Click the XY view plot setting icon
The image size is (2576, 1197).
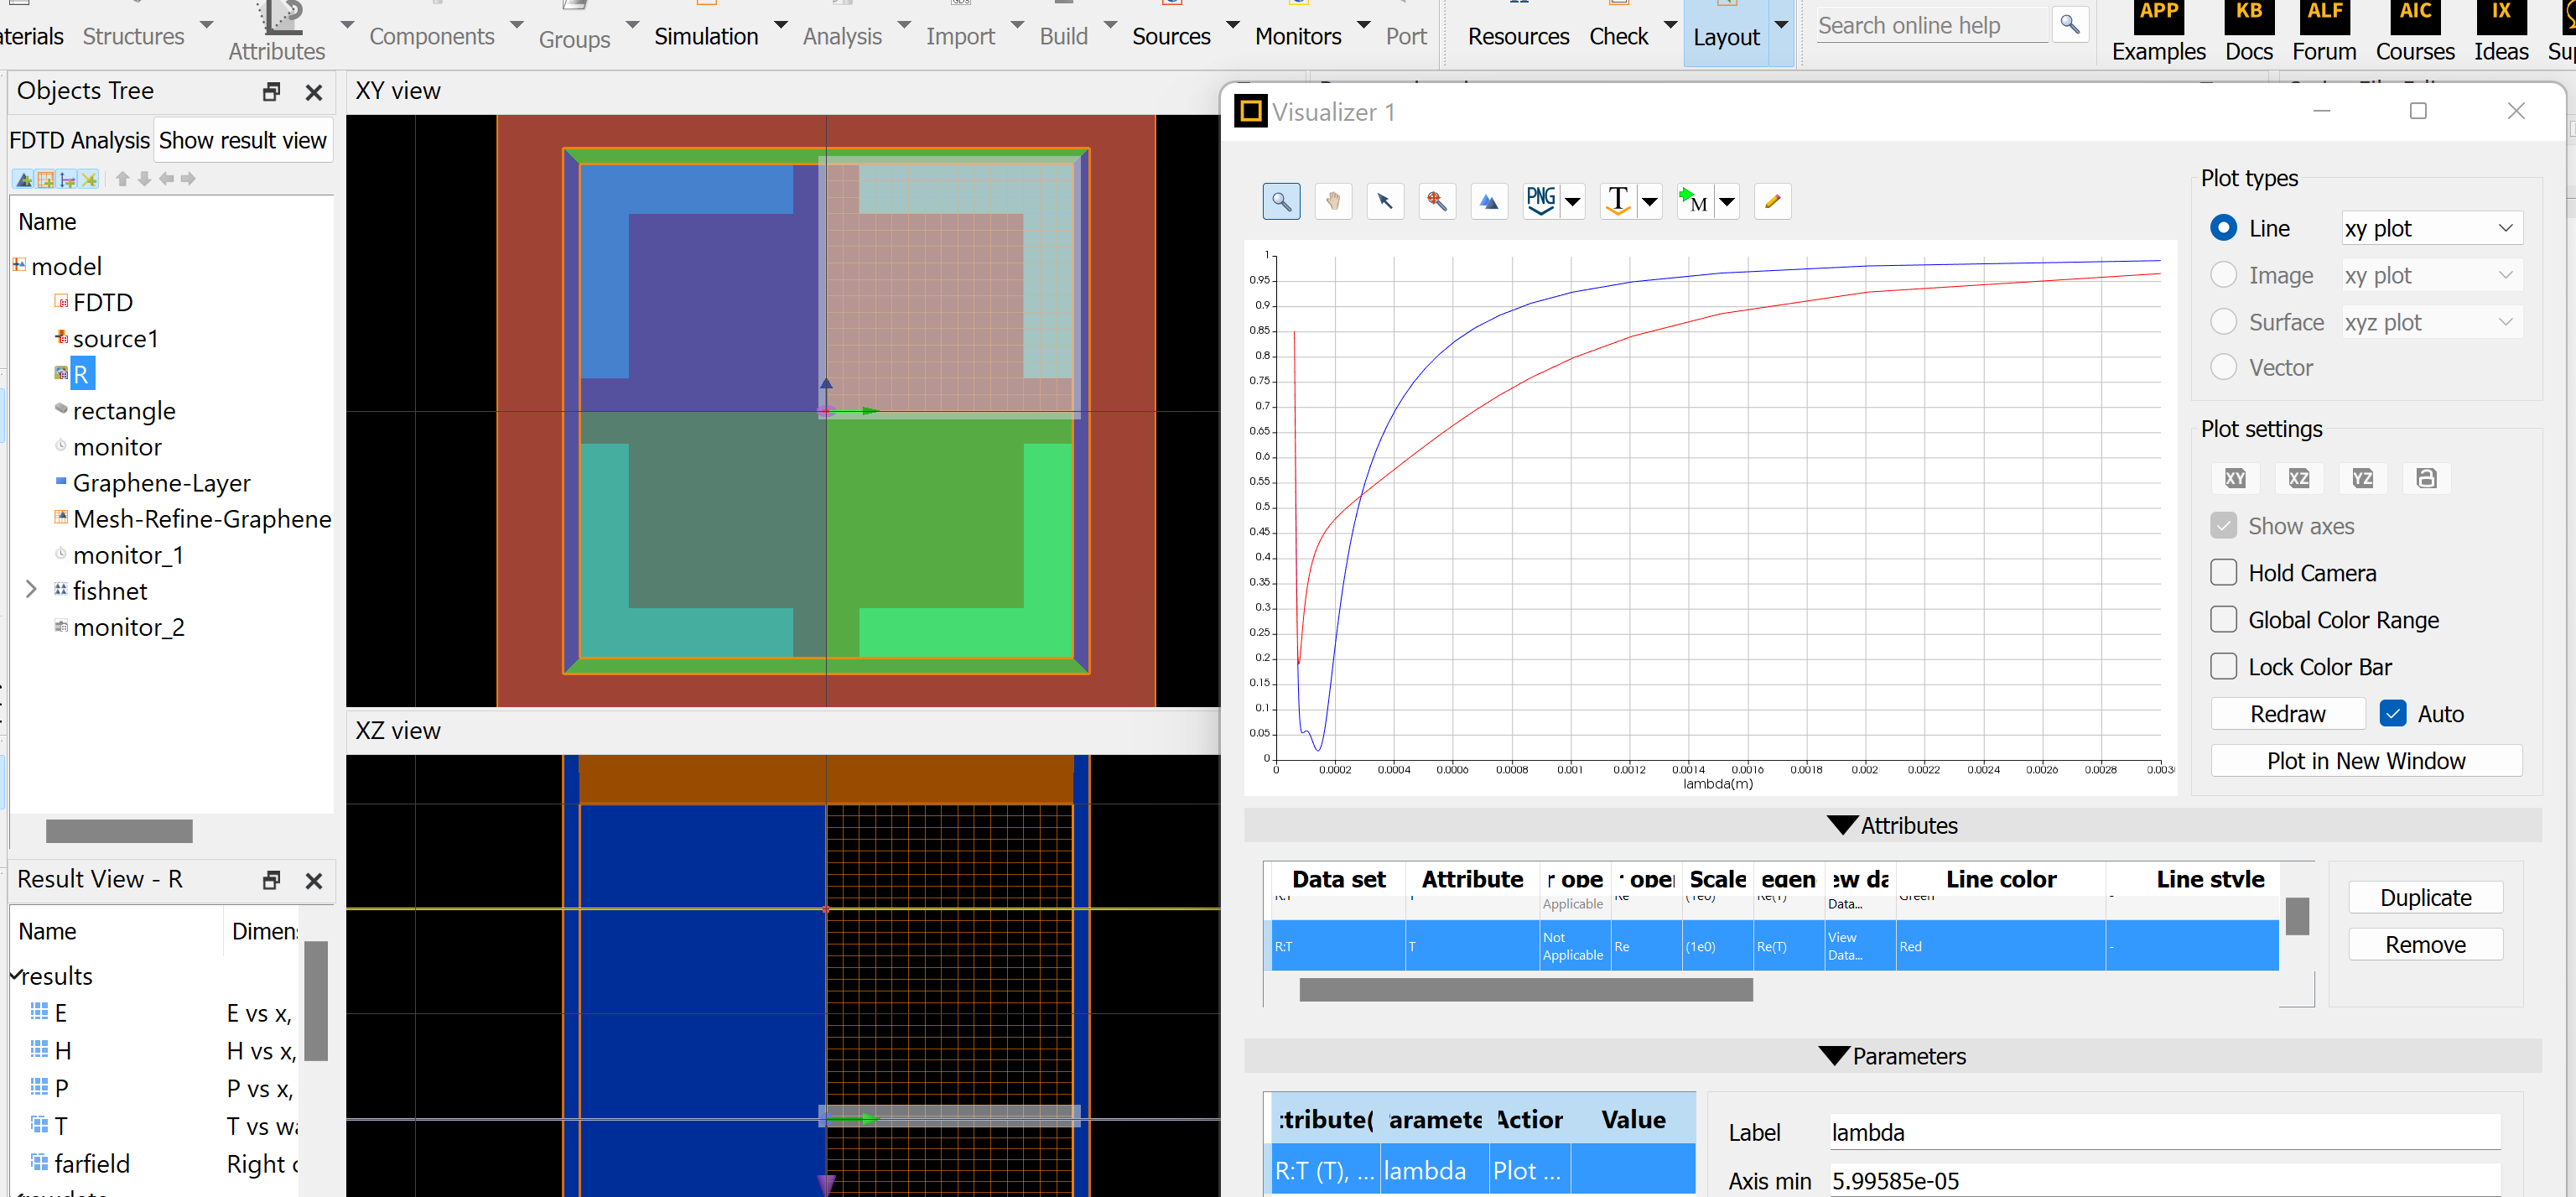tap(2235, 478)
